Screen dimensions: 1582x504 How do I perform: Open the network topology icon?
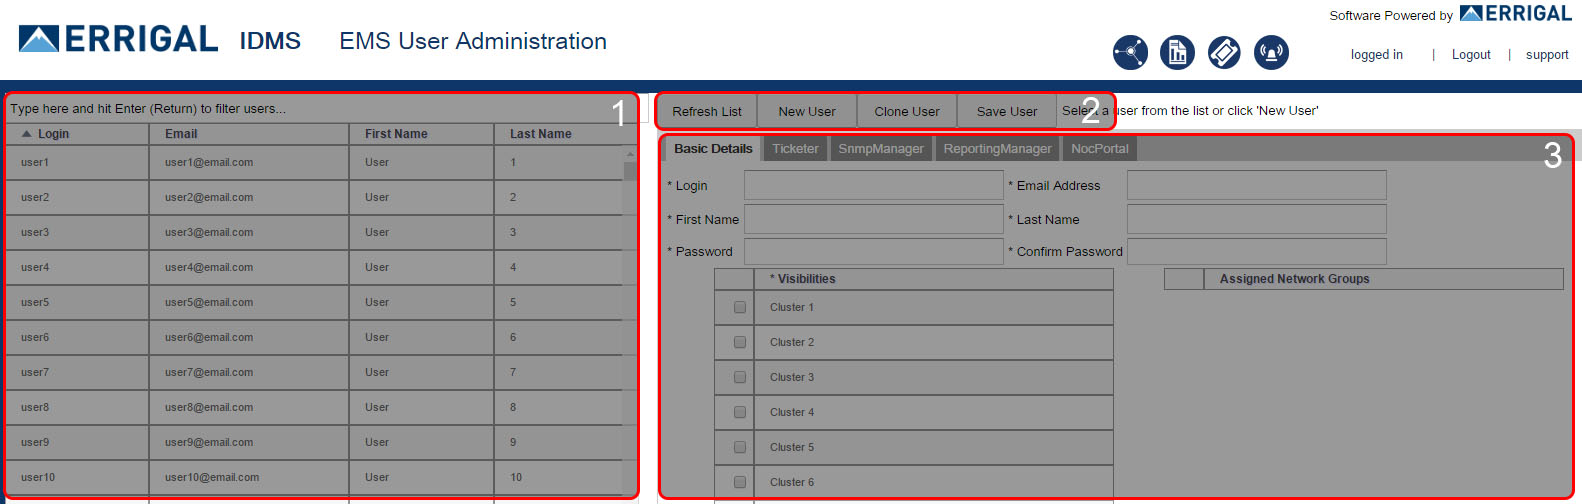click(x=1130, y=52)
